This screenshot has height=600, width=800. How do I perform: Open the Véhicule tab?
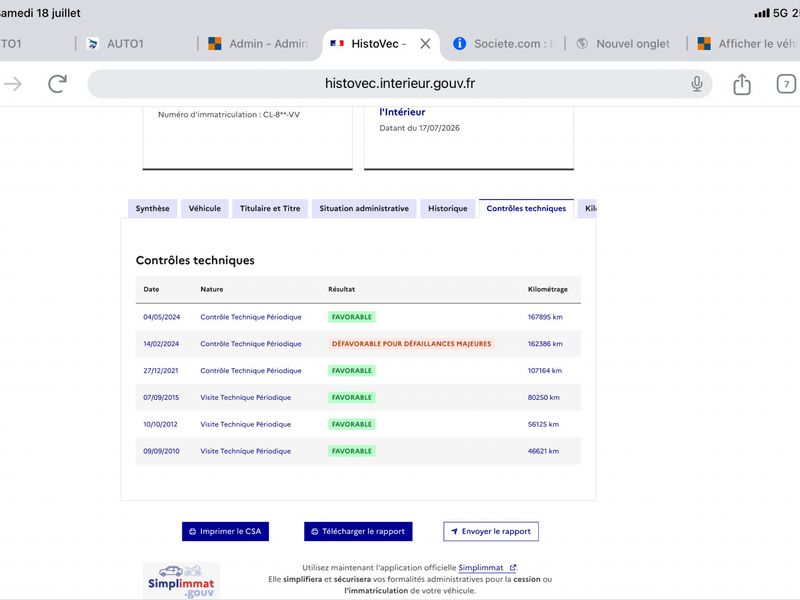[205, 208]
